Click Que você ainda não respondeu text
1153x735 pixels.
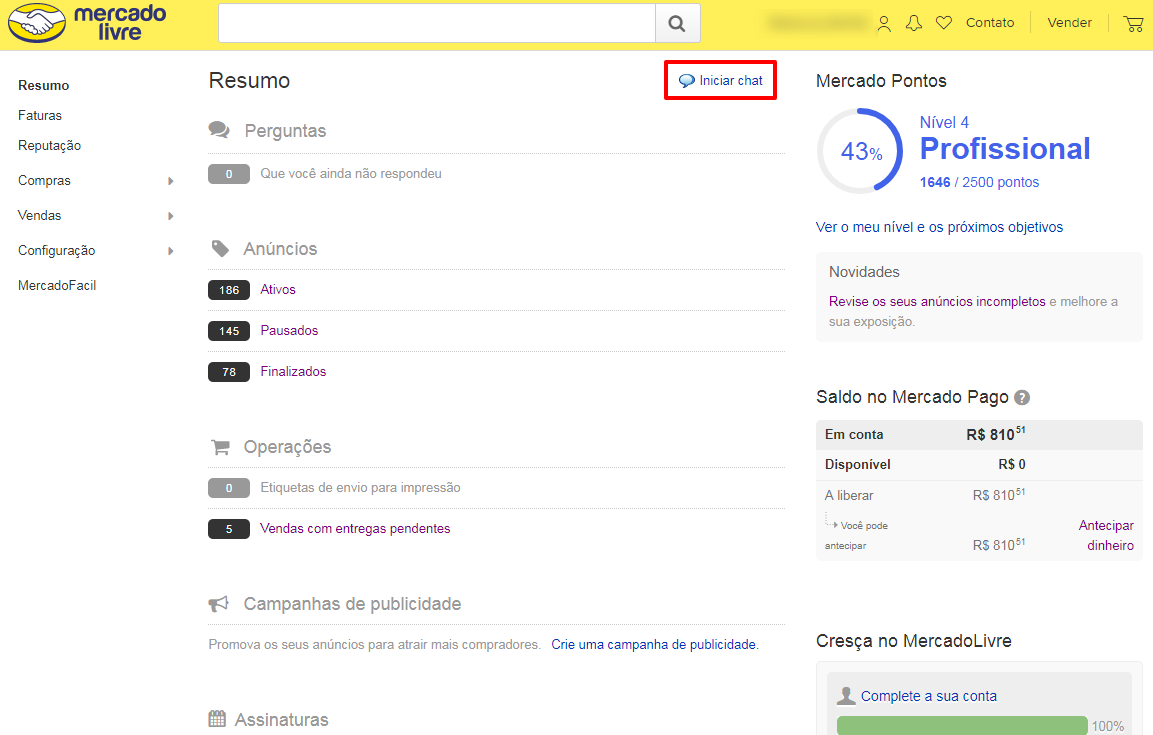coord(351,173)
